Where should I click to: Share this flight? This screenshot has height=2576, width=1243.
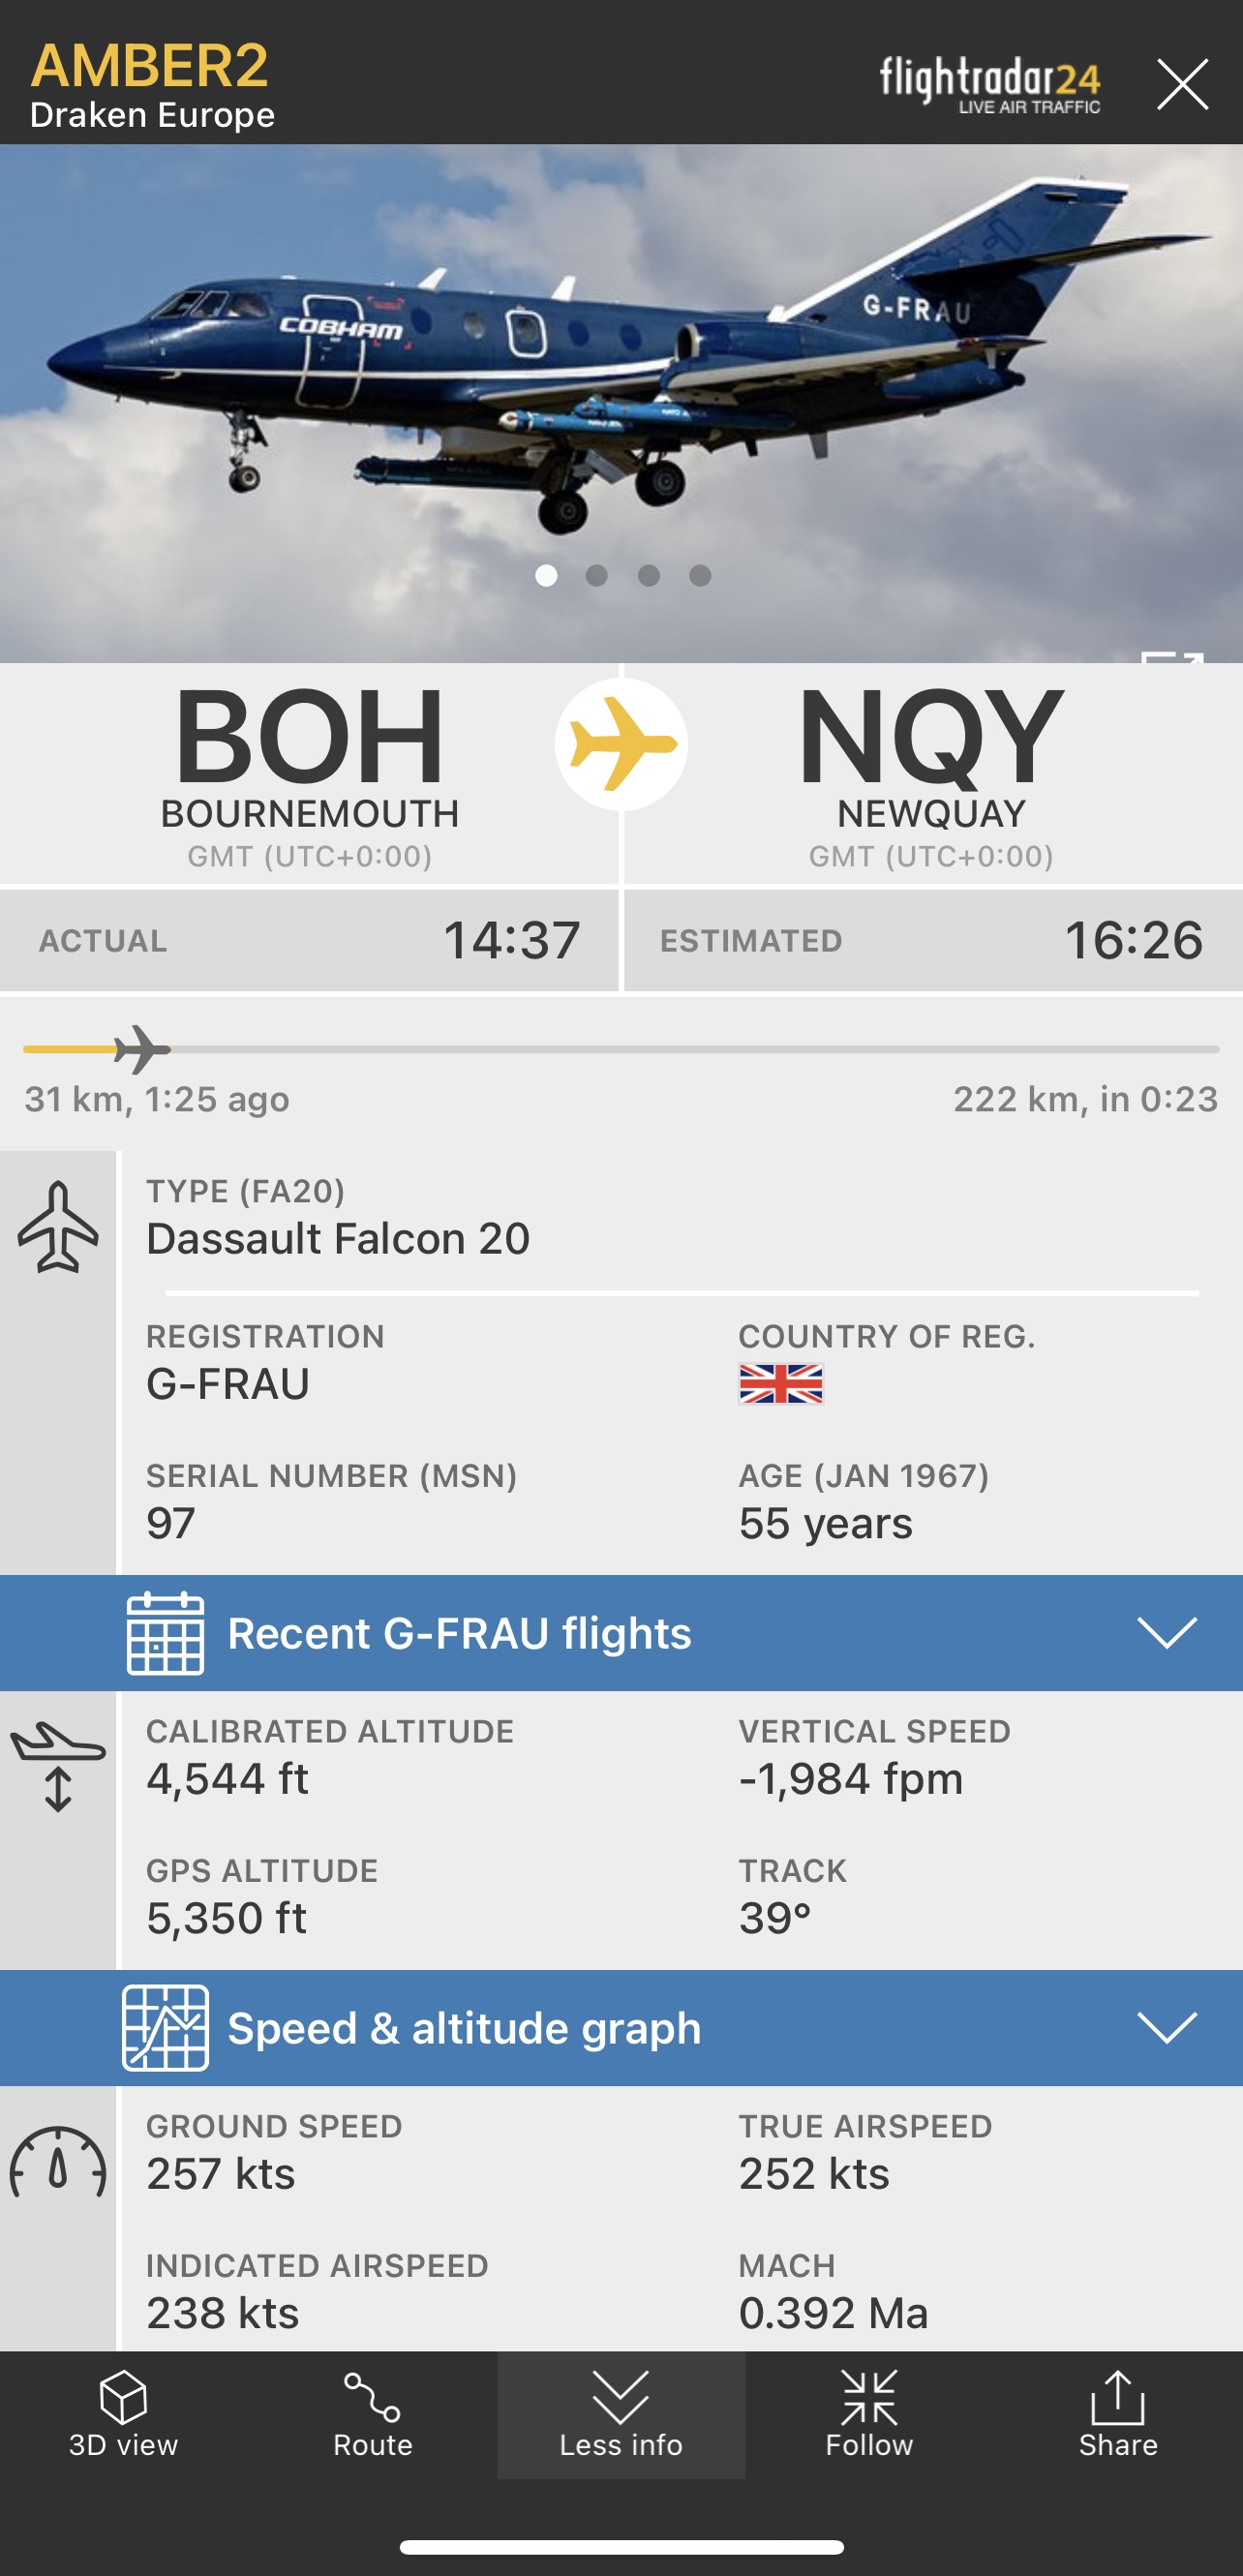[x=1117, y=2415]
